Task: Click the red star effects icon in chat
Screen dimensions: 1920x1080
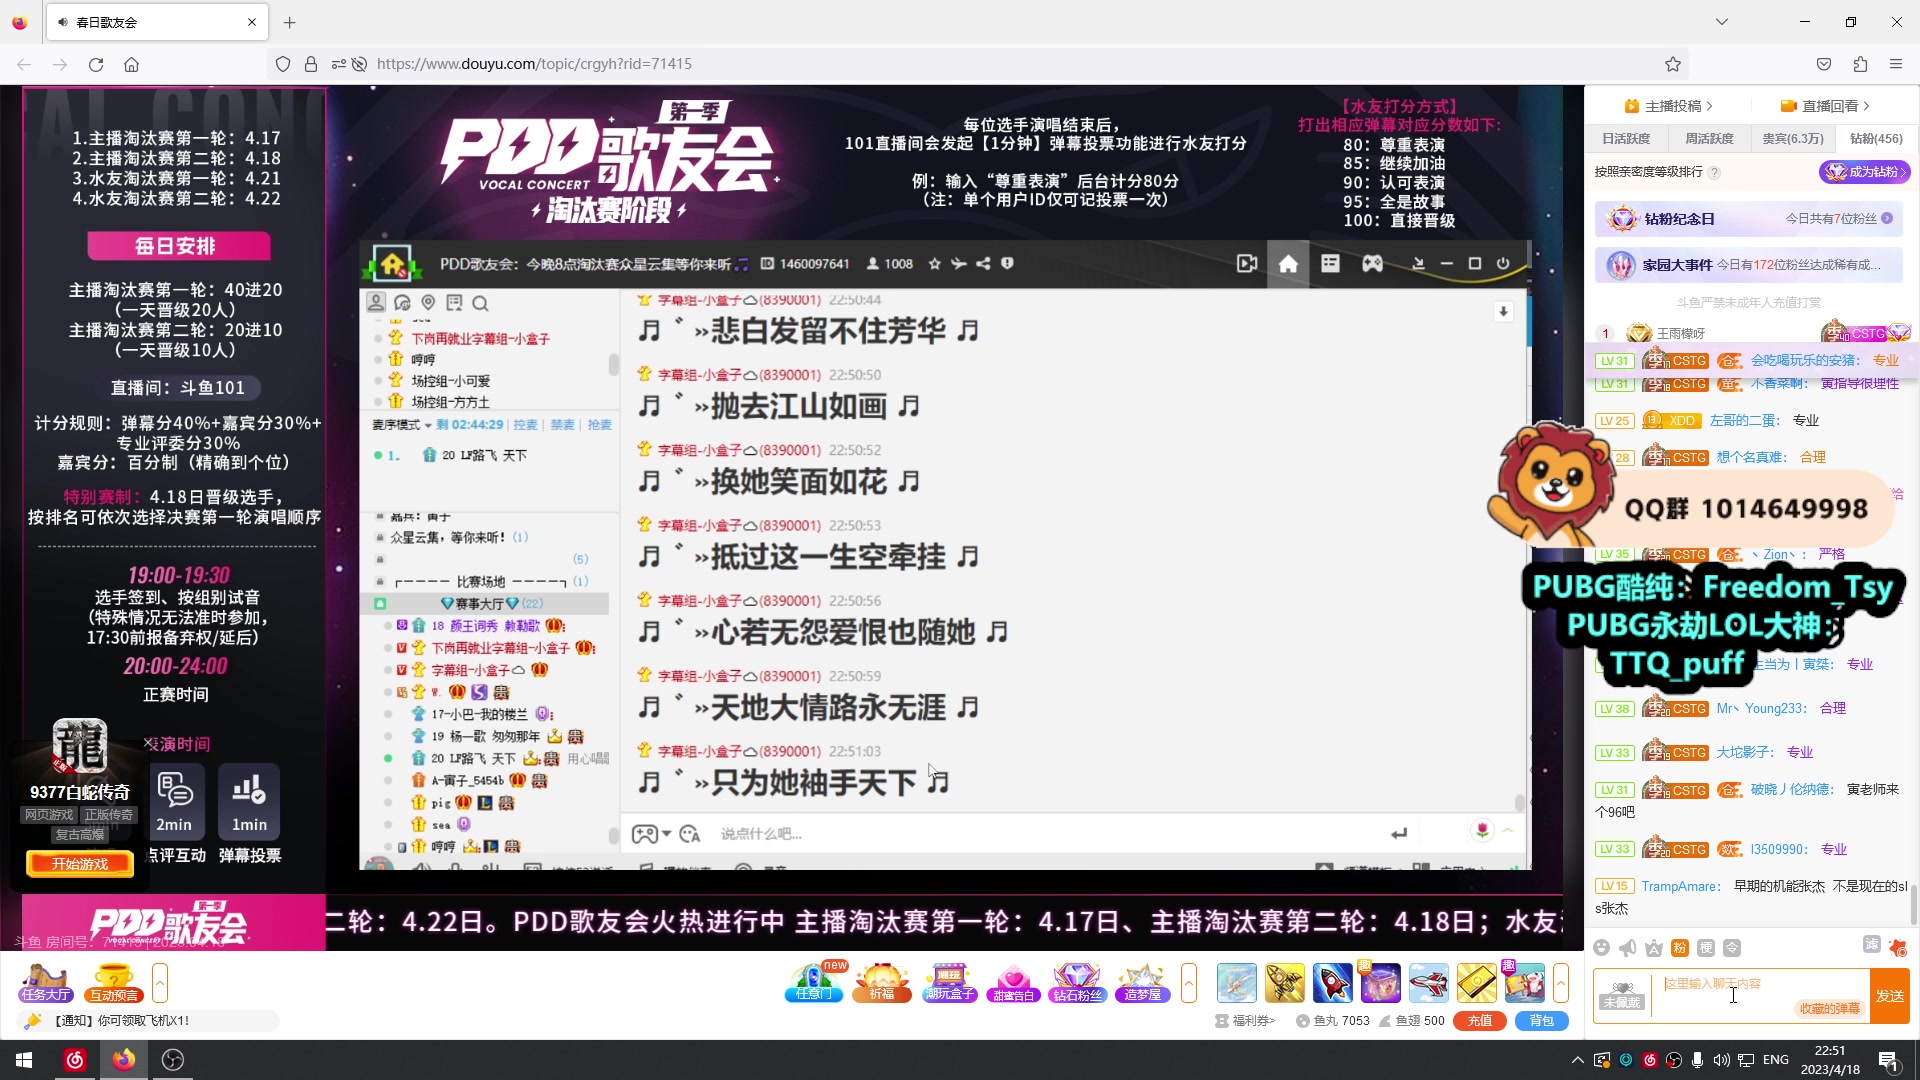Action: (1898, 947)
